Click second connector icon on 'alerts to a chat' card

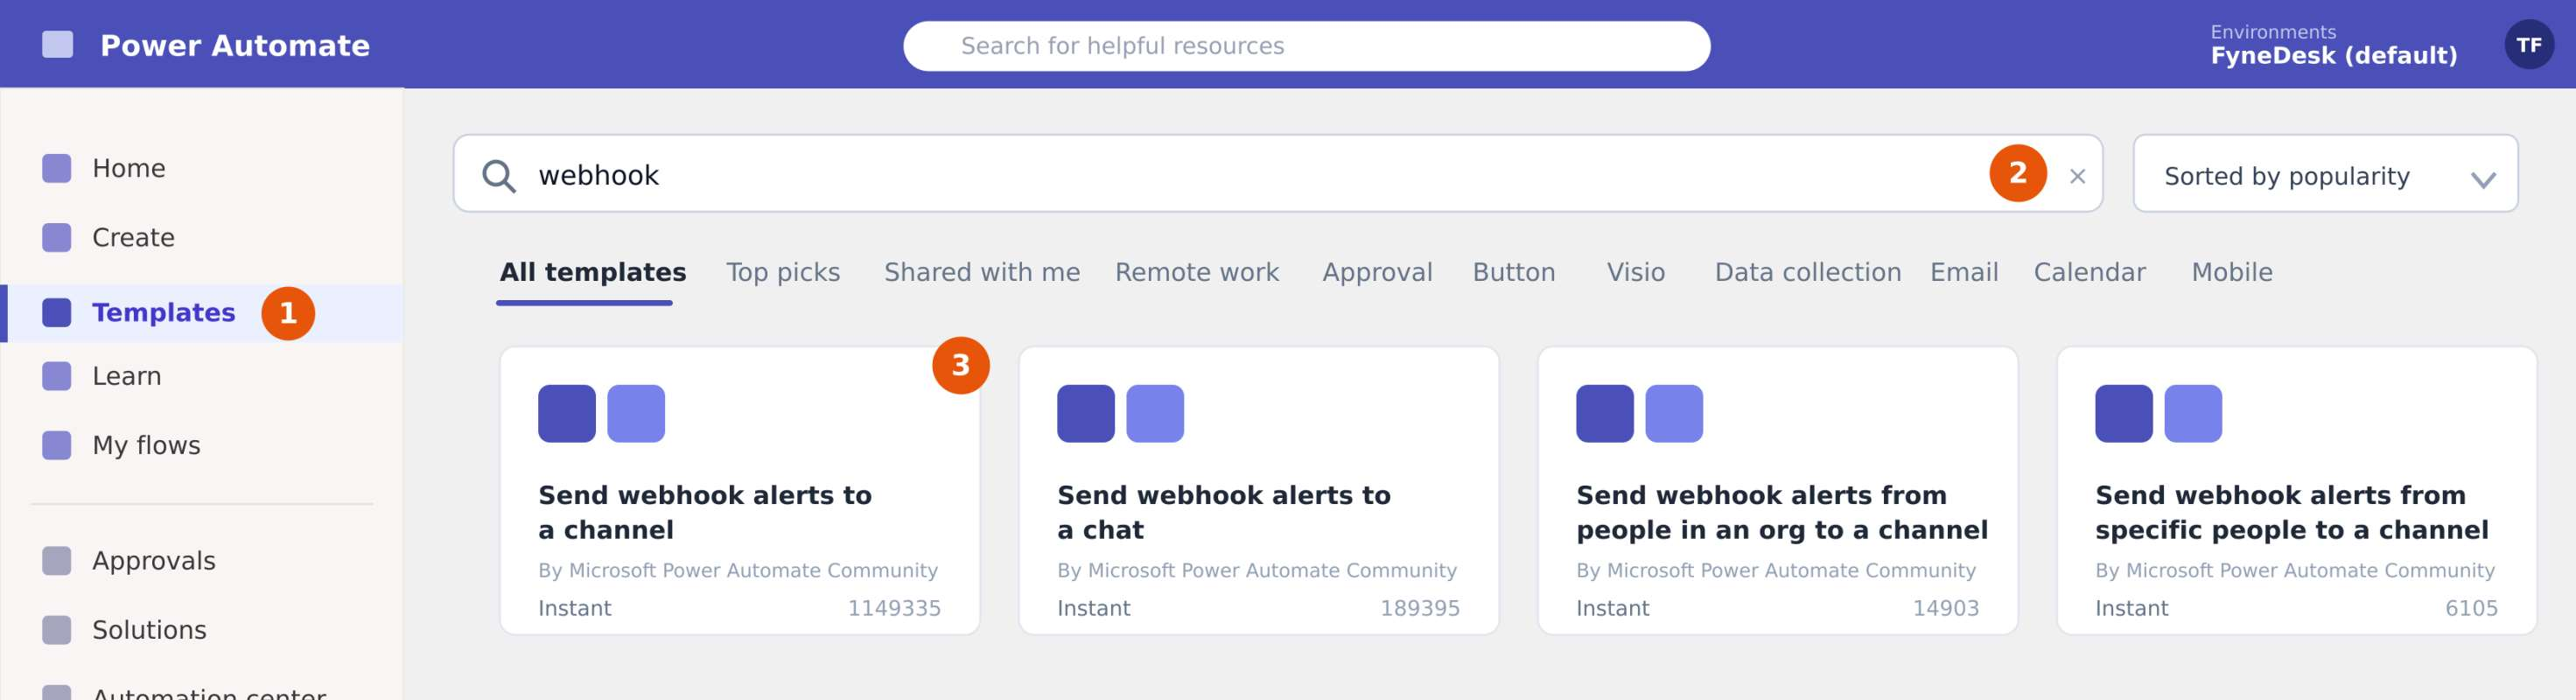(1155, 413)
